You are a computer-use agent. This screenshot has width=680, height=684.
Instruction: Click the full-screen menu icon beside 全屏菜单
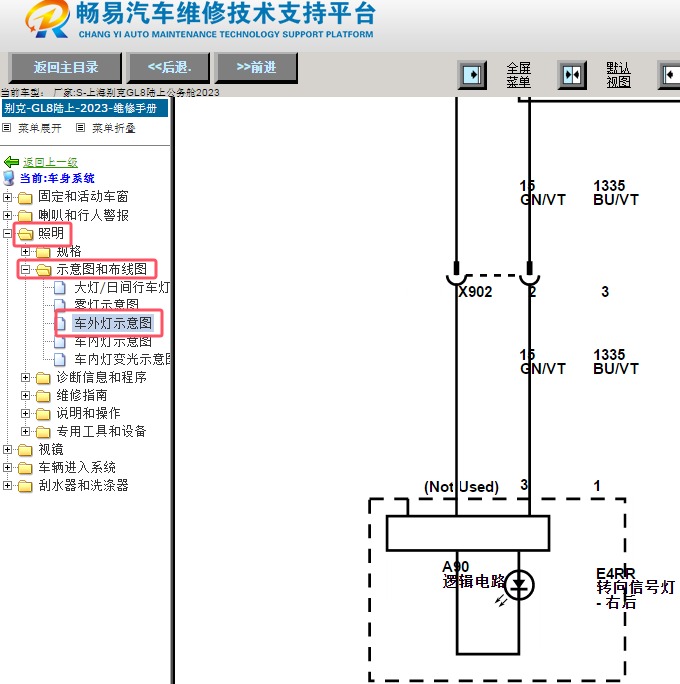(x=472, y=75)
